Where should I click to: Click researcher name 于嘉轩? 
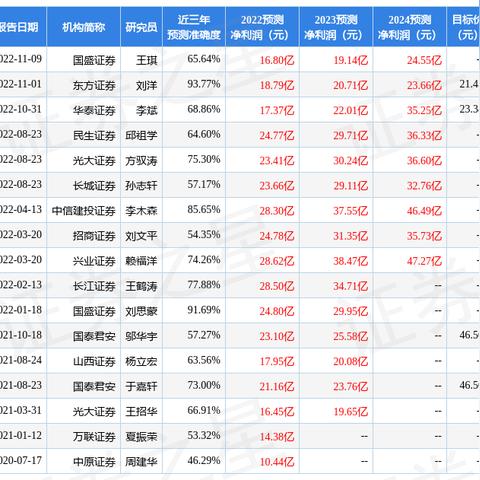tap(141, 387)
